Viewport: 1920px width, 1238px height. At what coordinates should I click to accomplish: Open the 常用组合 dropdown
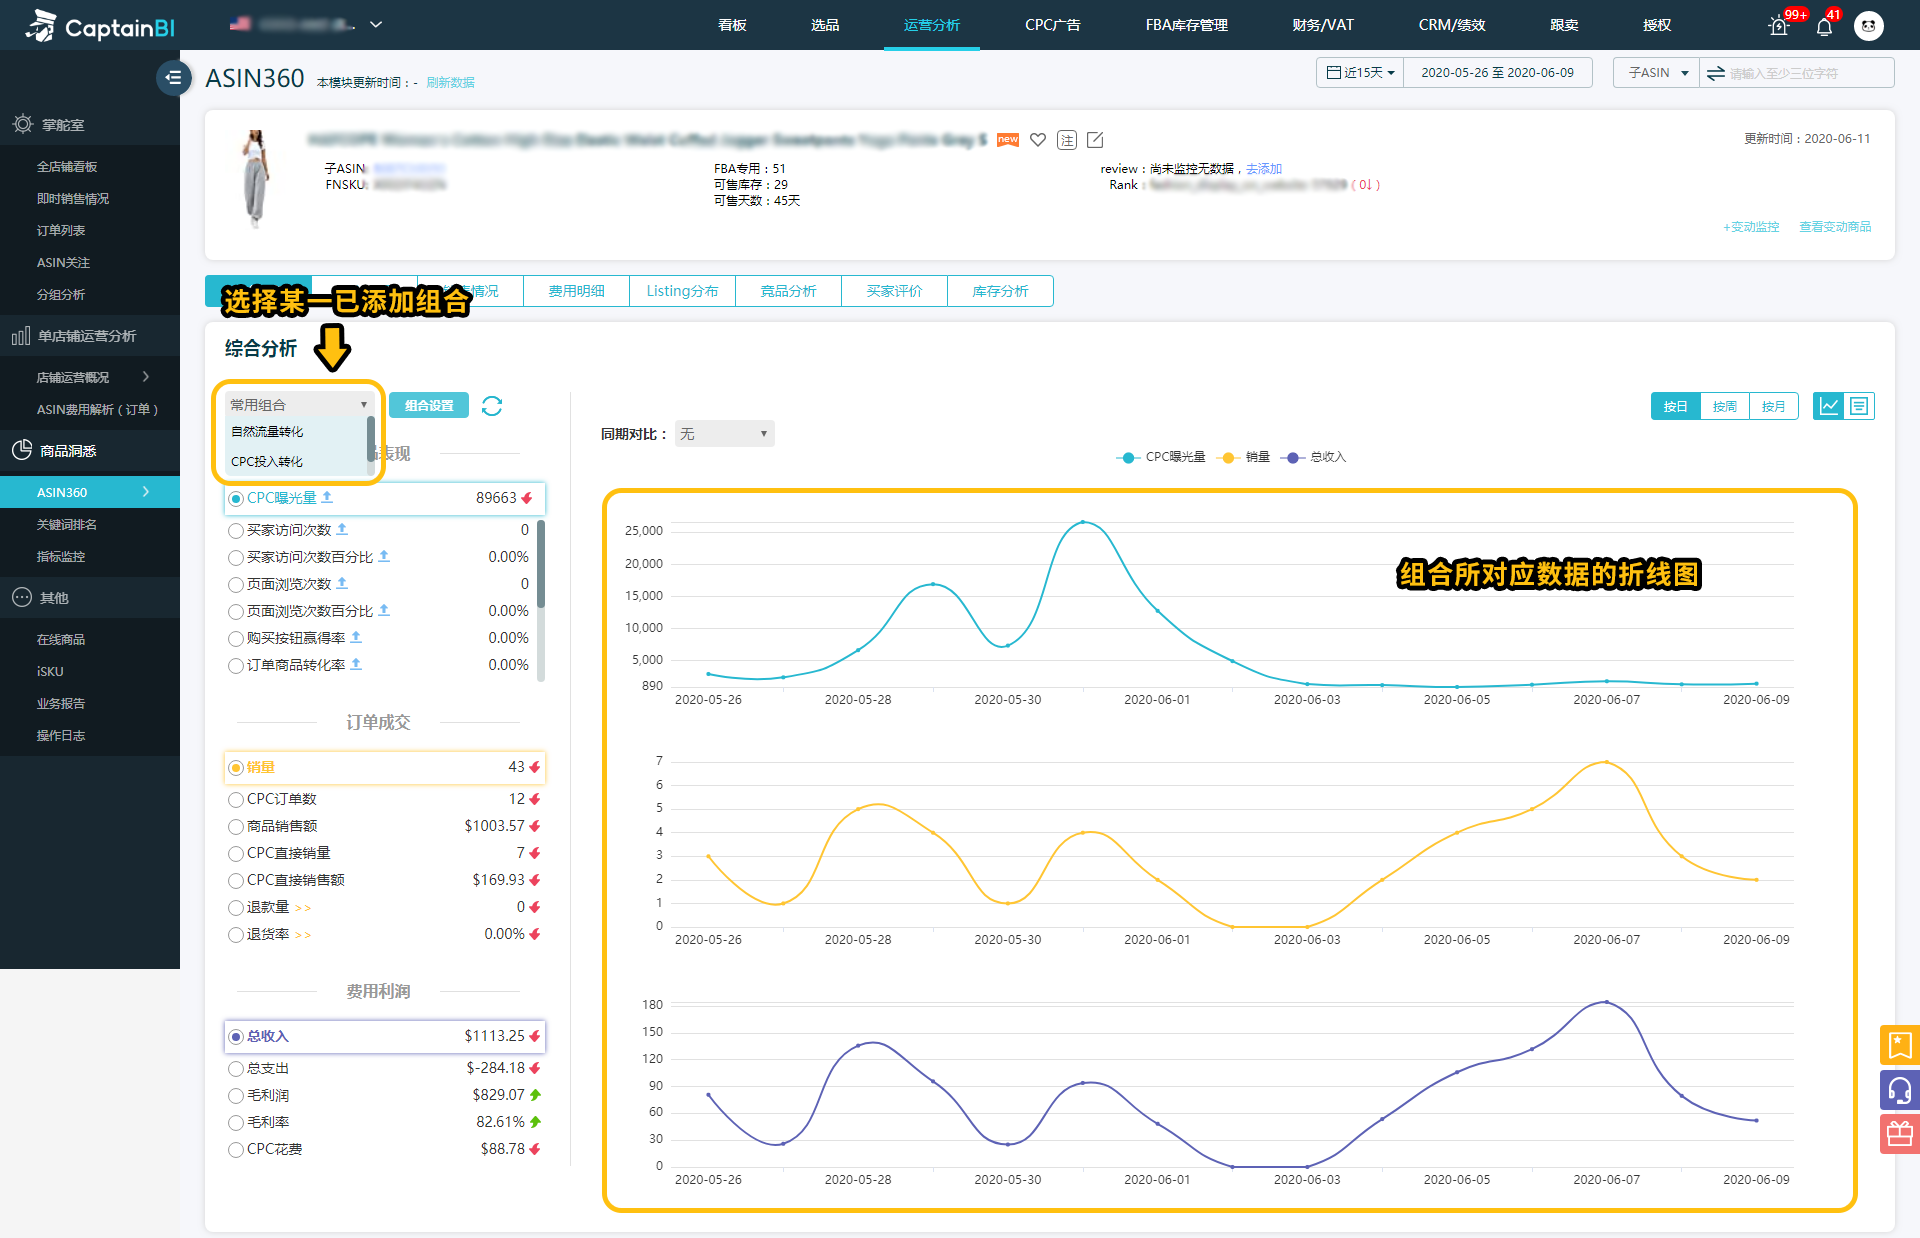[299, 404]
